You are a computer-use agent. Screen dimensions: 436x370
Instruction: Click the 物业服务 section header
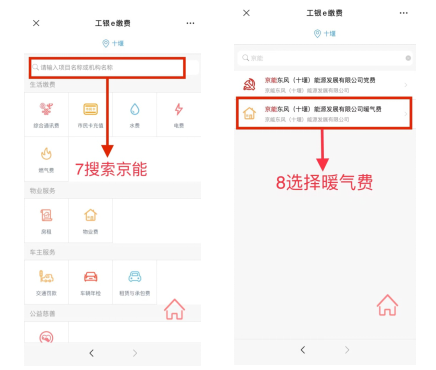point(42,191)
